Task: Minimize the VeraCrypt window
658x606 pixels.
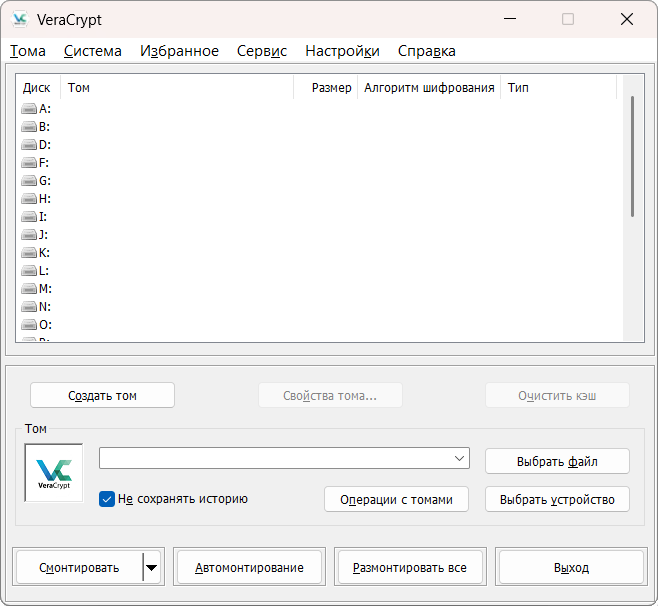Action: (510, 19)
